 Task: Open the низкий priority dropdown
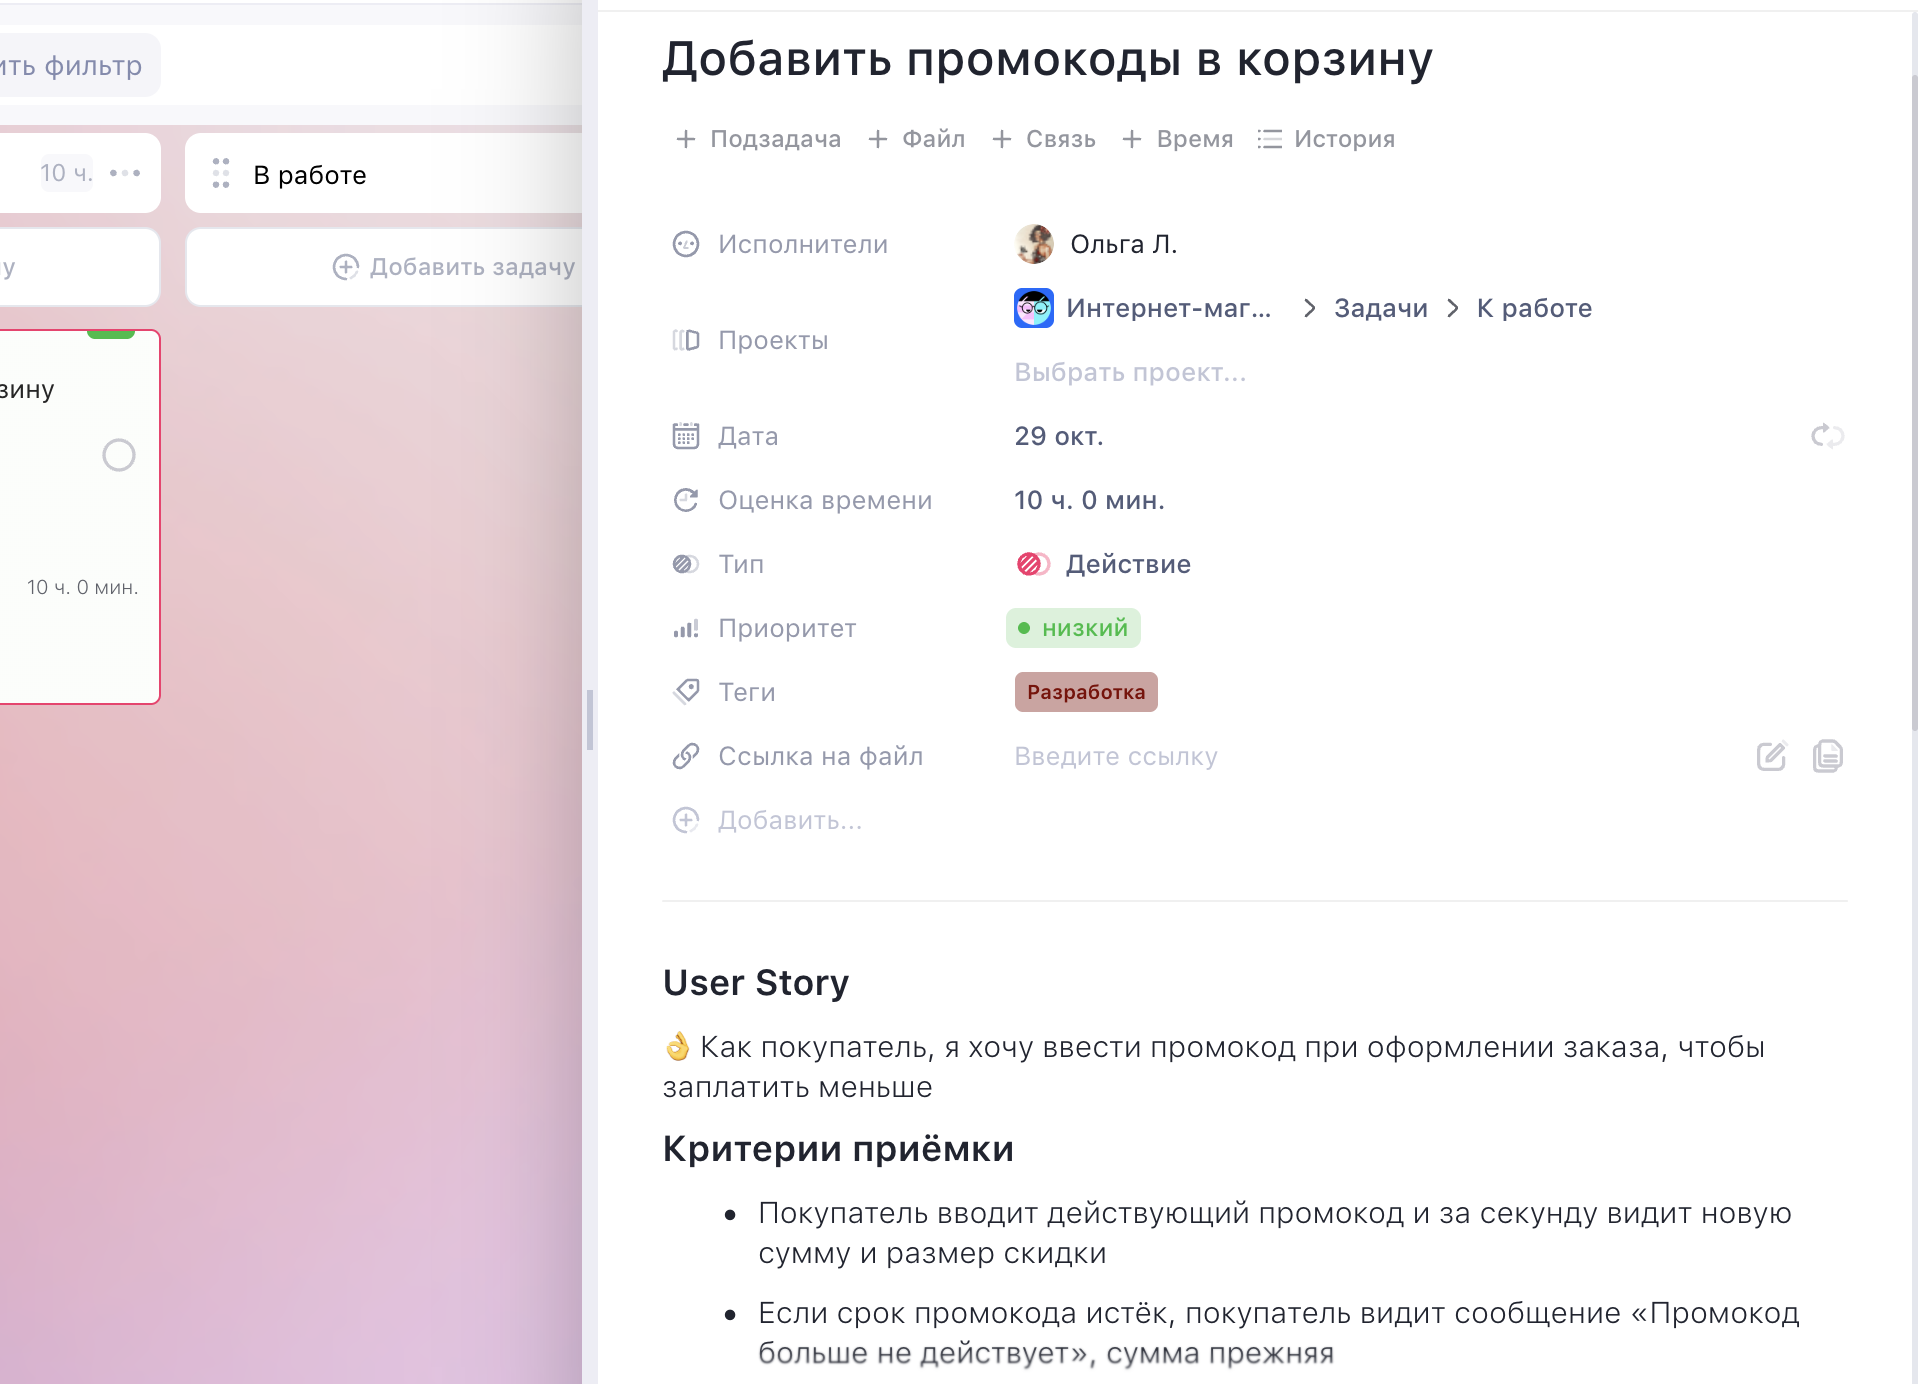pyautogui.click(x=1073, y=628)
